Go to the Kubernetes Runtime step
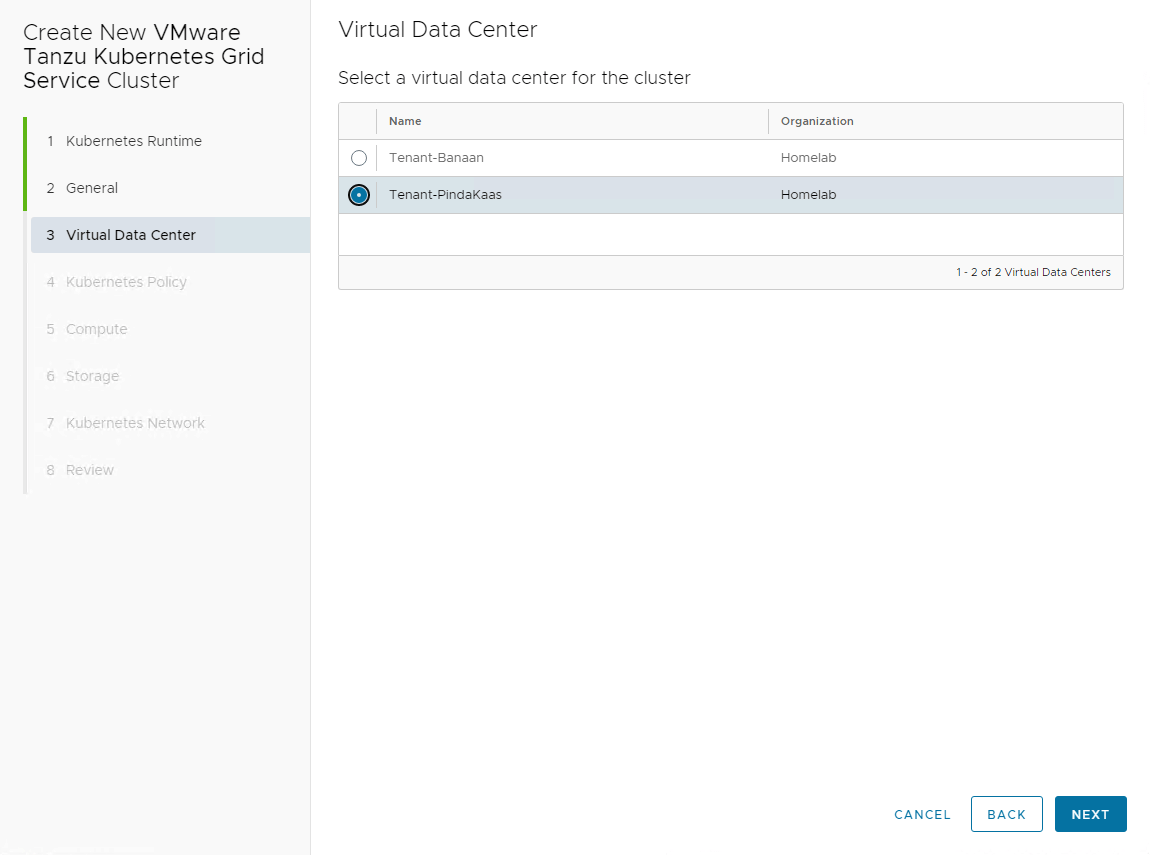 [134, 141]
